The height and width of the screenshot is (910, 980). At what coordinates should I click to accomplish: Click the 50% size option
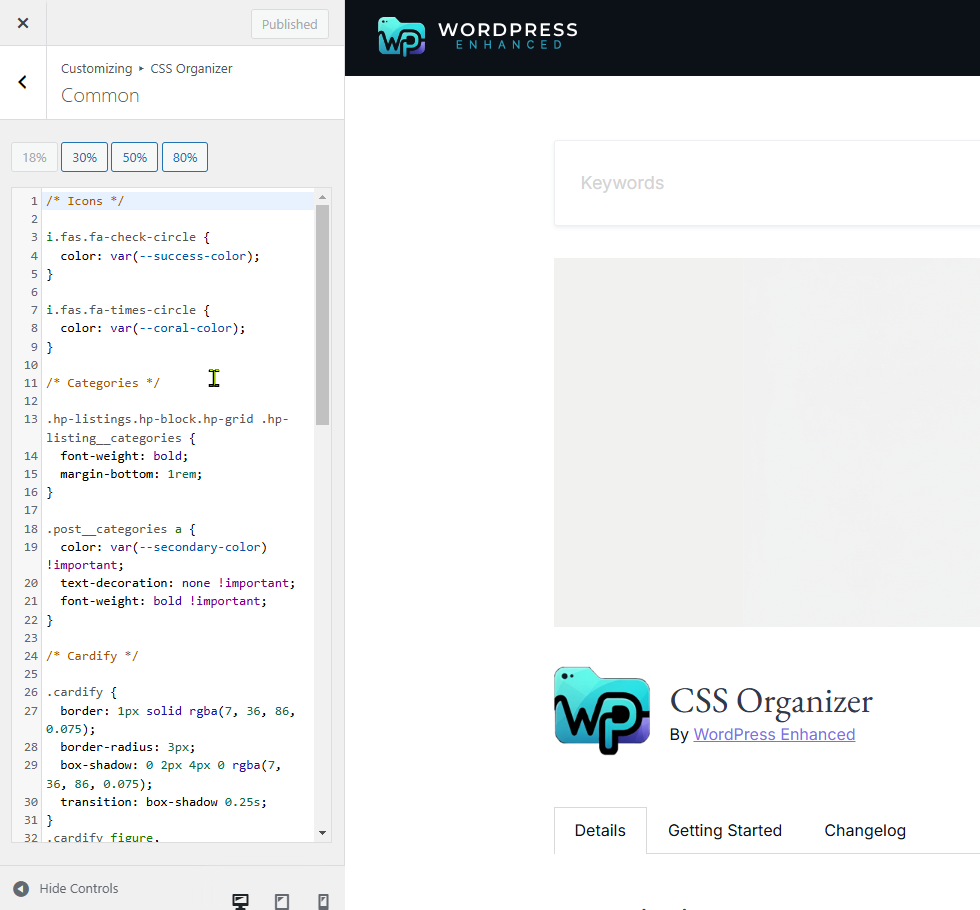[134, 157]
